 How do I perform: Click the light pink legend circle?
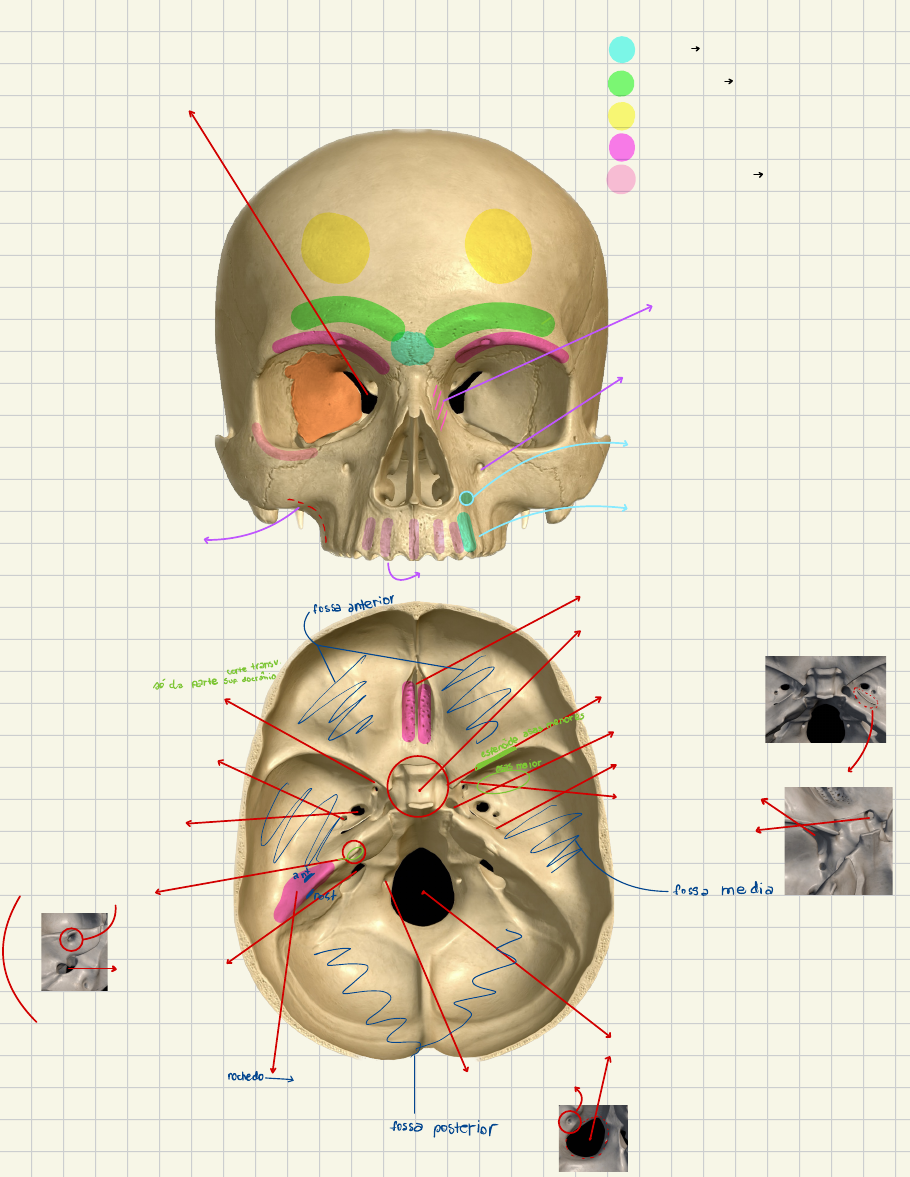(622, 180)
